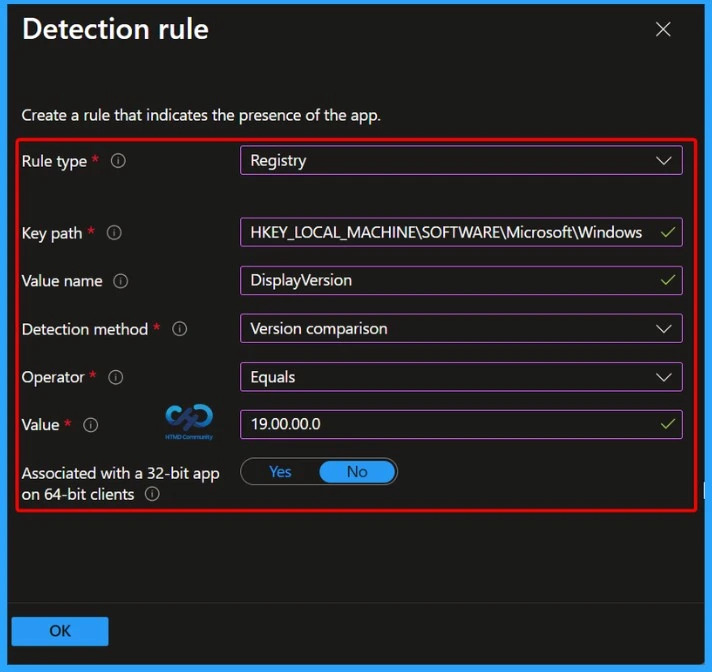Set 32-bit app association to Yes
Image resolution: width=712 pixels, height=672 pixels.
click(280, 472)
